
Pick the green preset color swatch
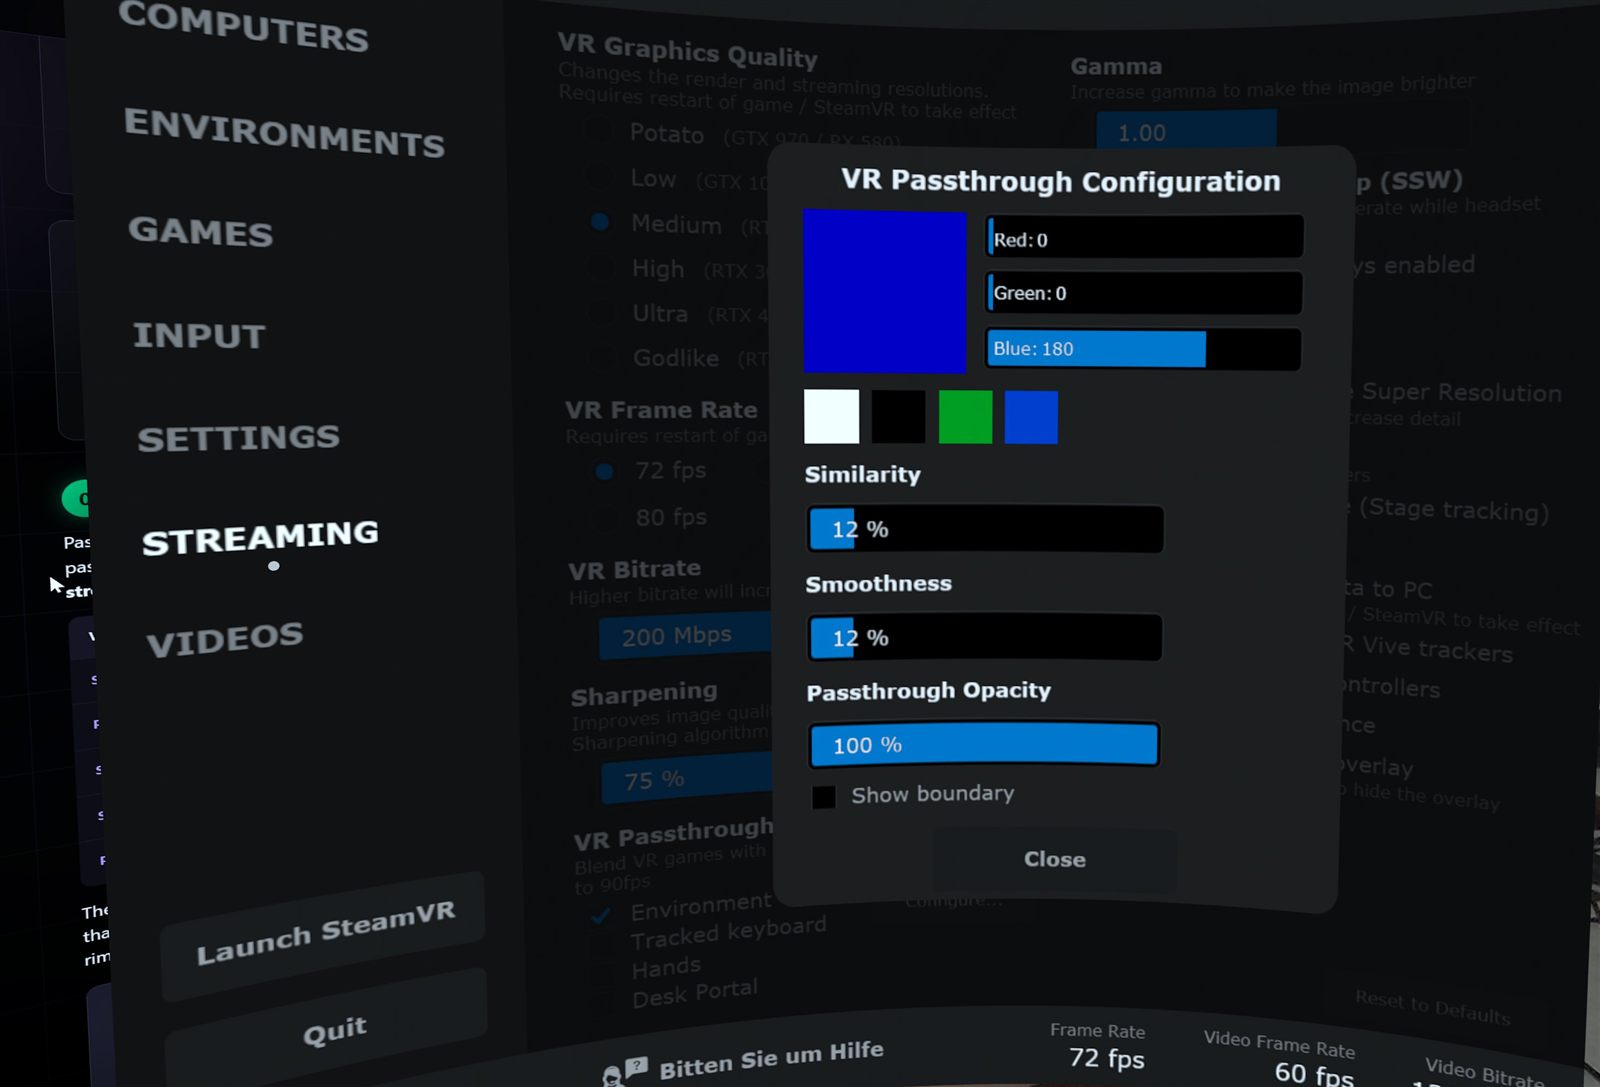pos(965,417)
